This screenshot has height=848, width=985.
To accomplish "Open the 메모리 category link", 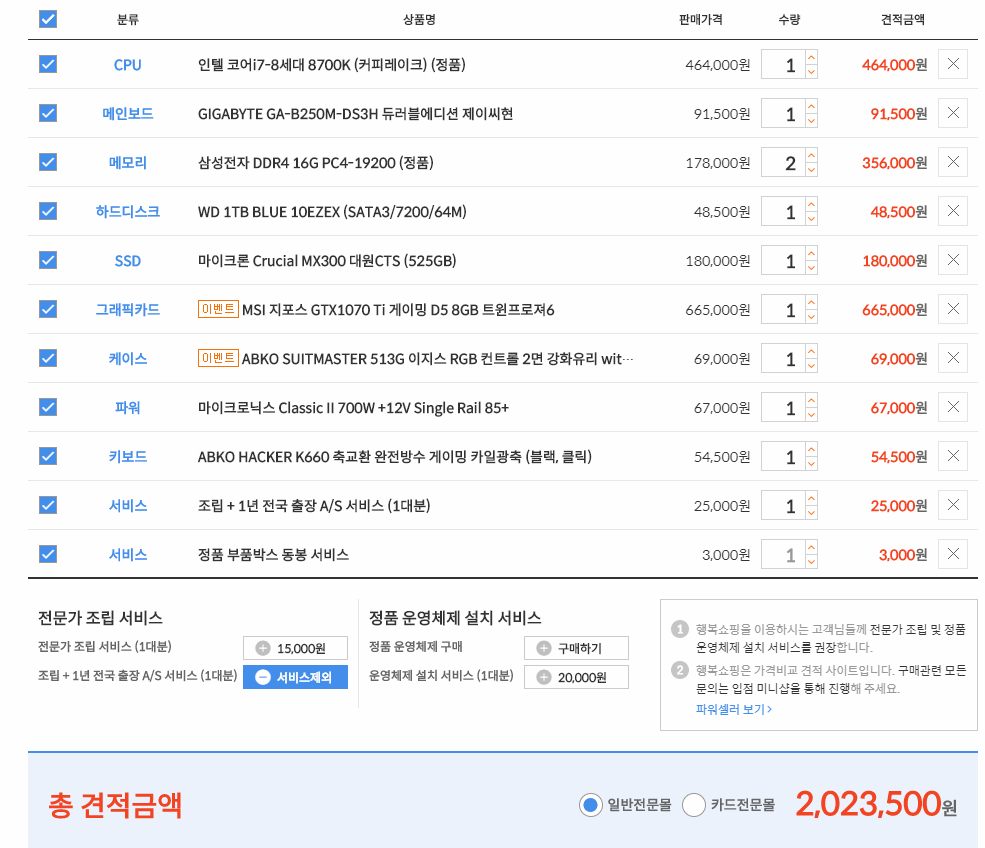I will (128, 163).
